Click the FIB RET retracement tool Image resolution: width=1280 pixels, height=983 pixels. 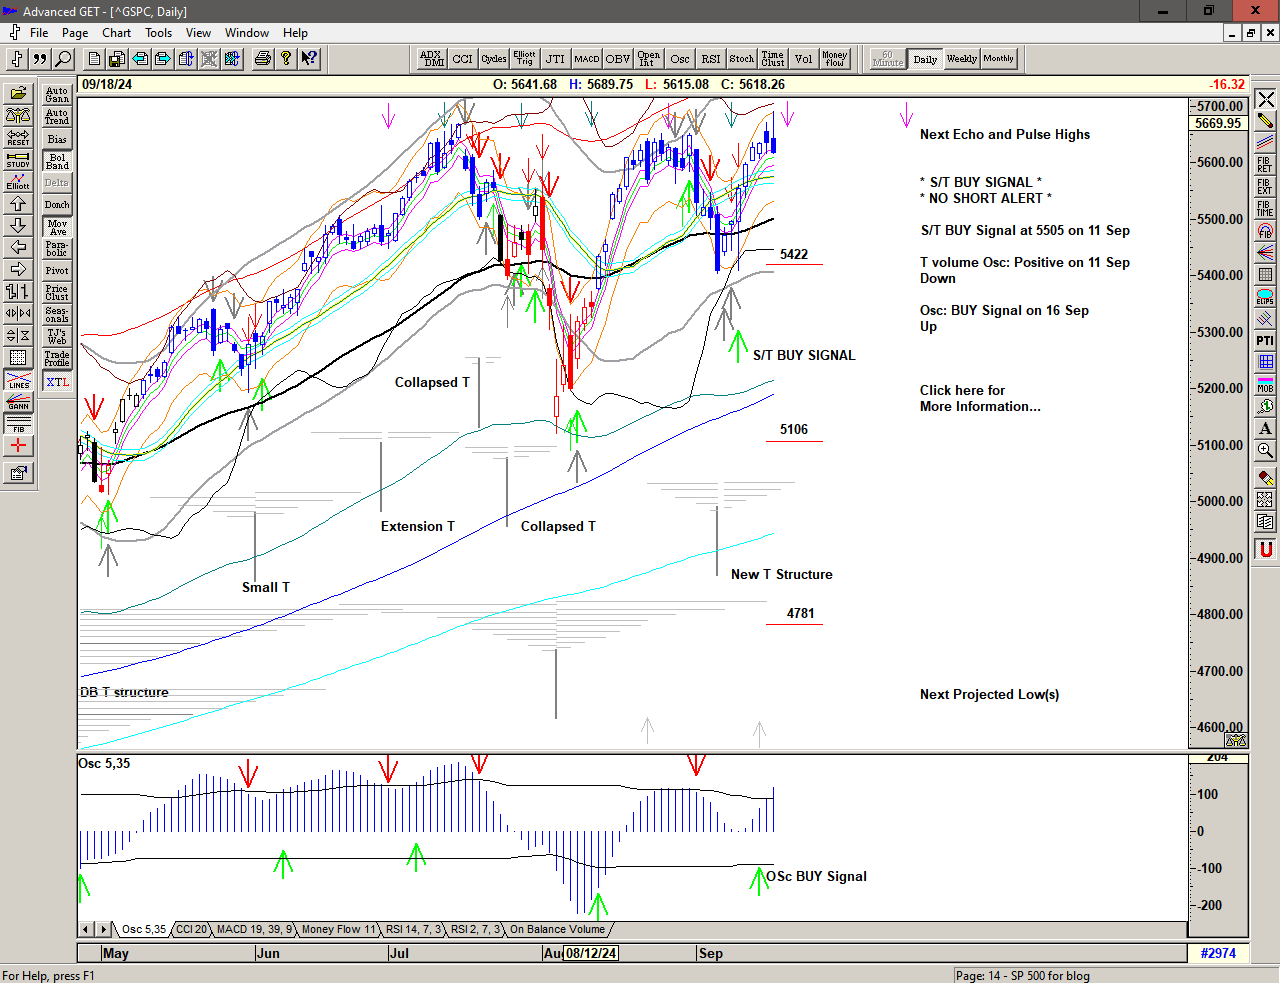click(x=1265, y=165)
